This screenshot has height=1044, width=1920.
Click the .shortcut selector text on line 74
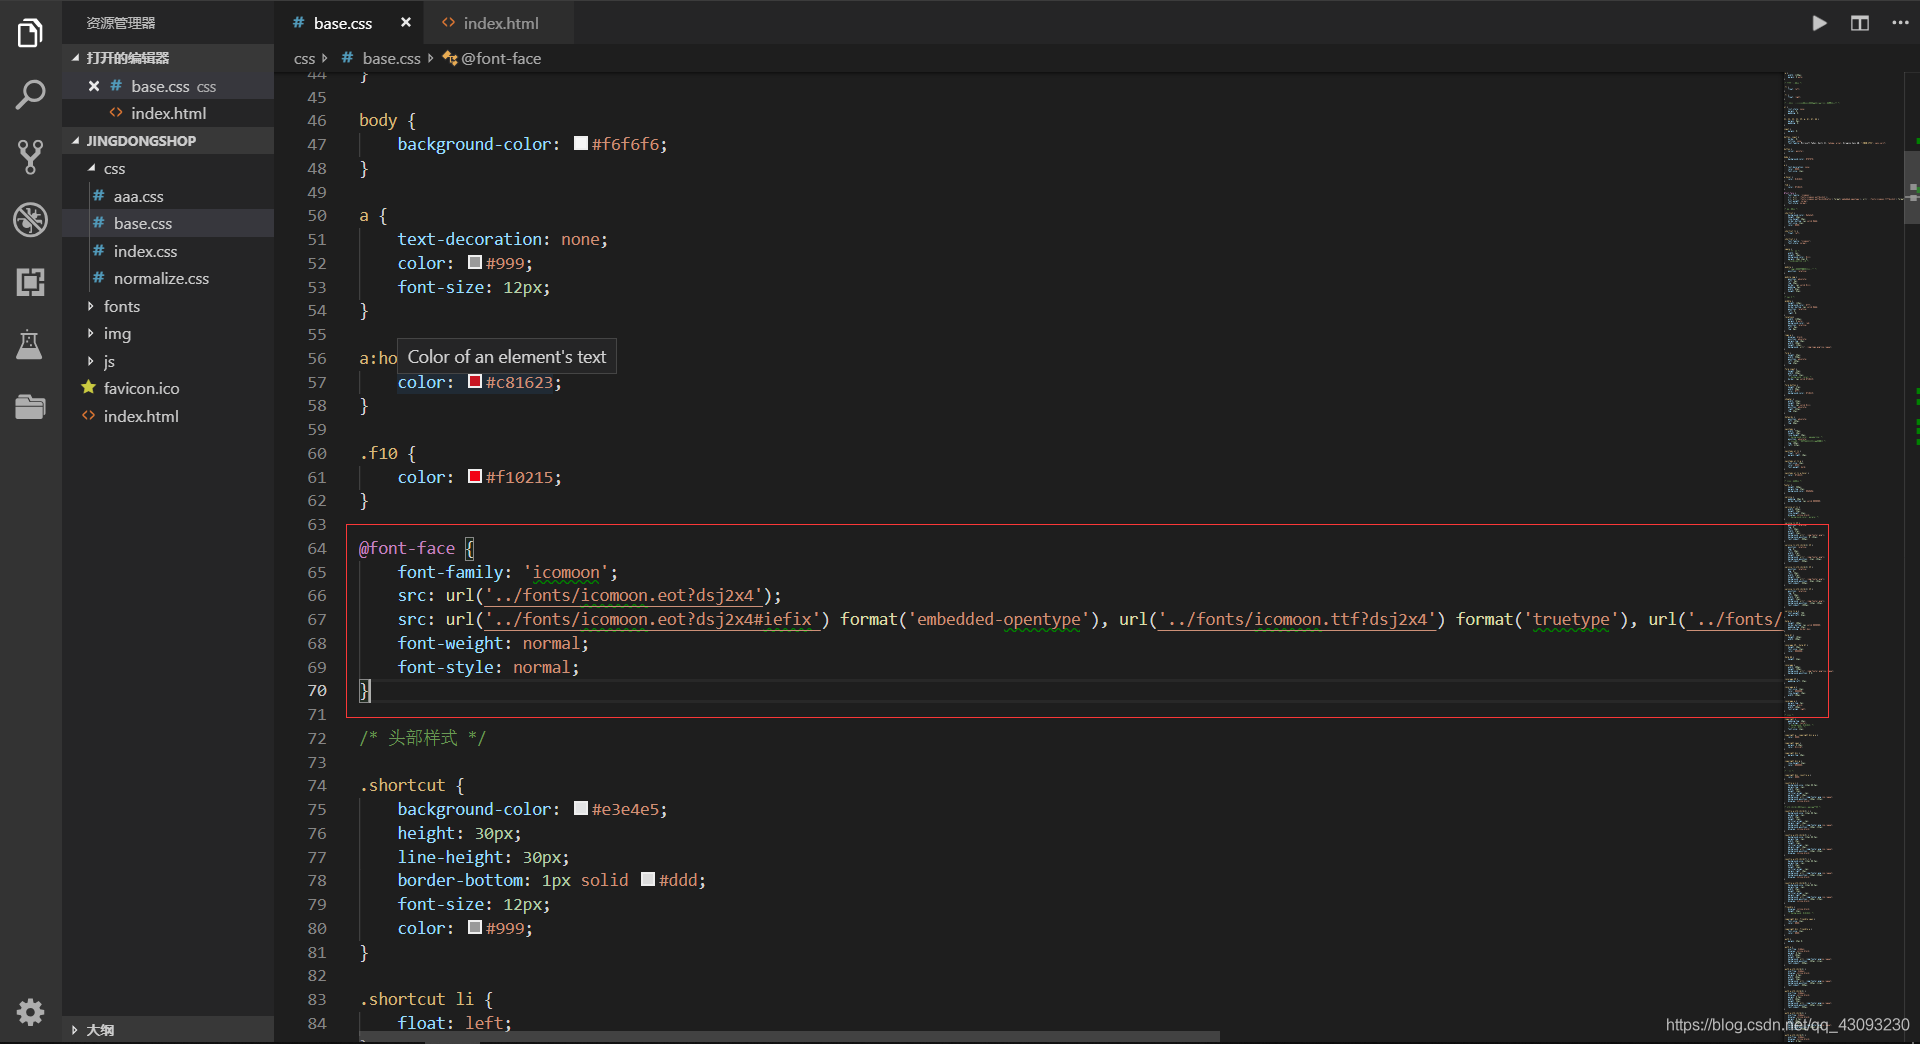tap(402, 785)
